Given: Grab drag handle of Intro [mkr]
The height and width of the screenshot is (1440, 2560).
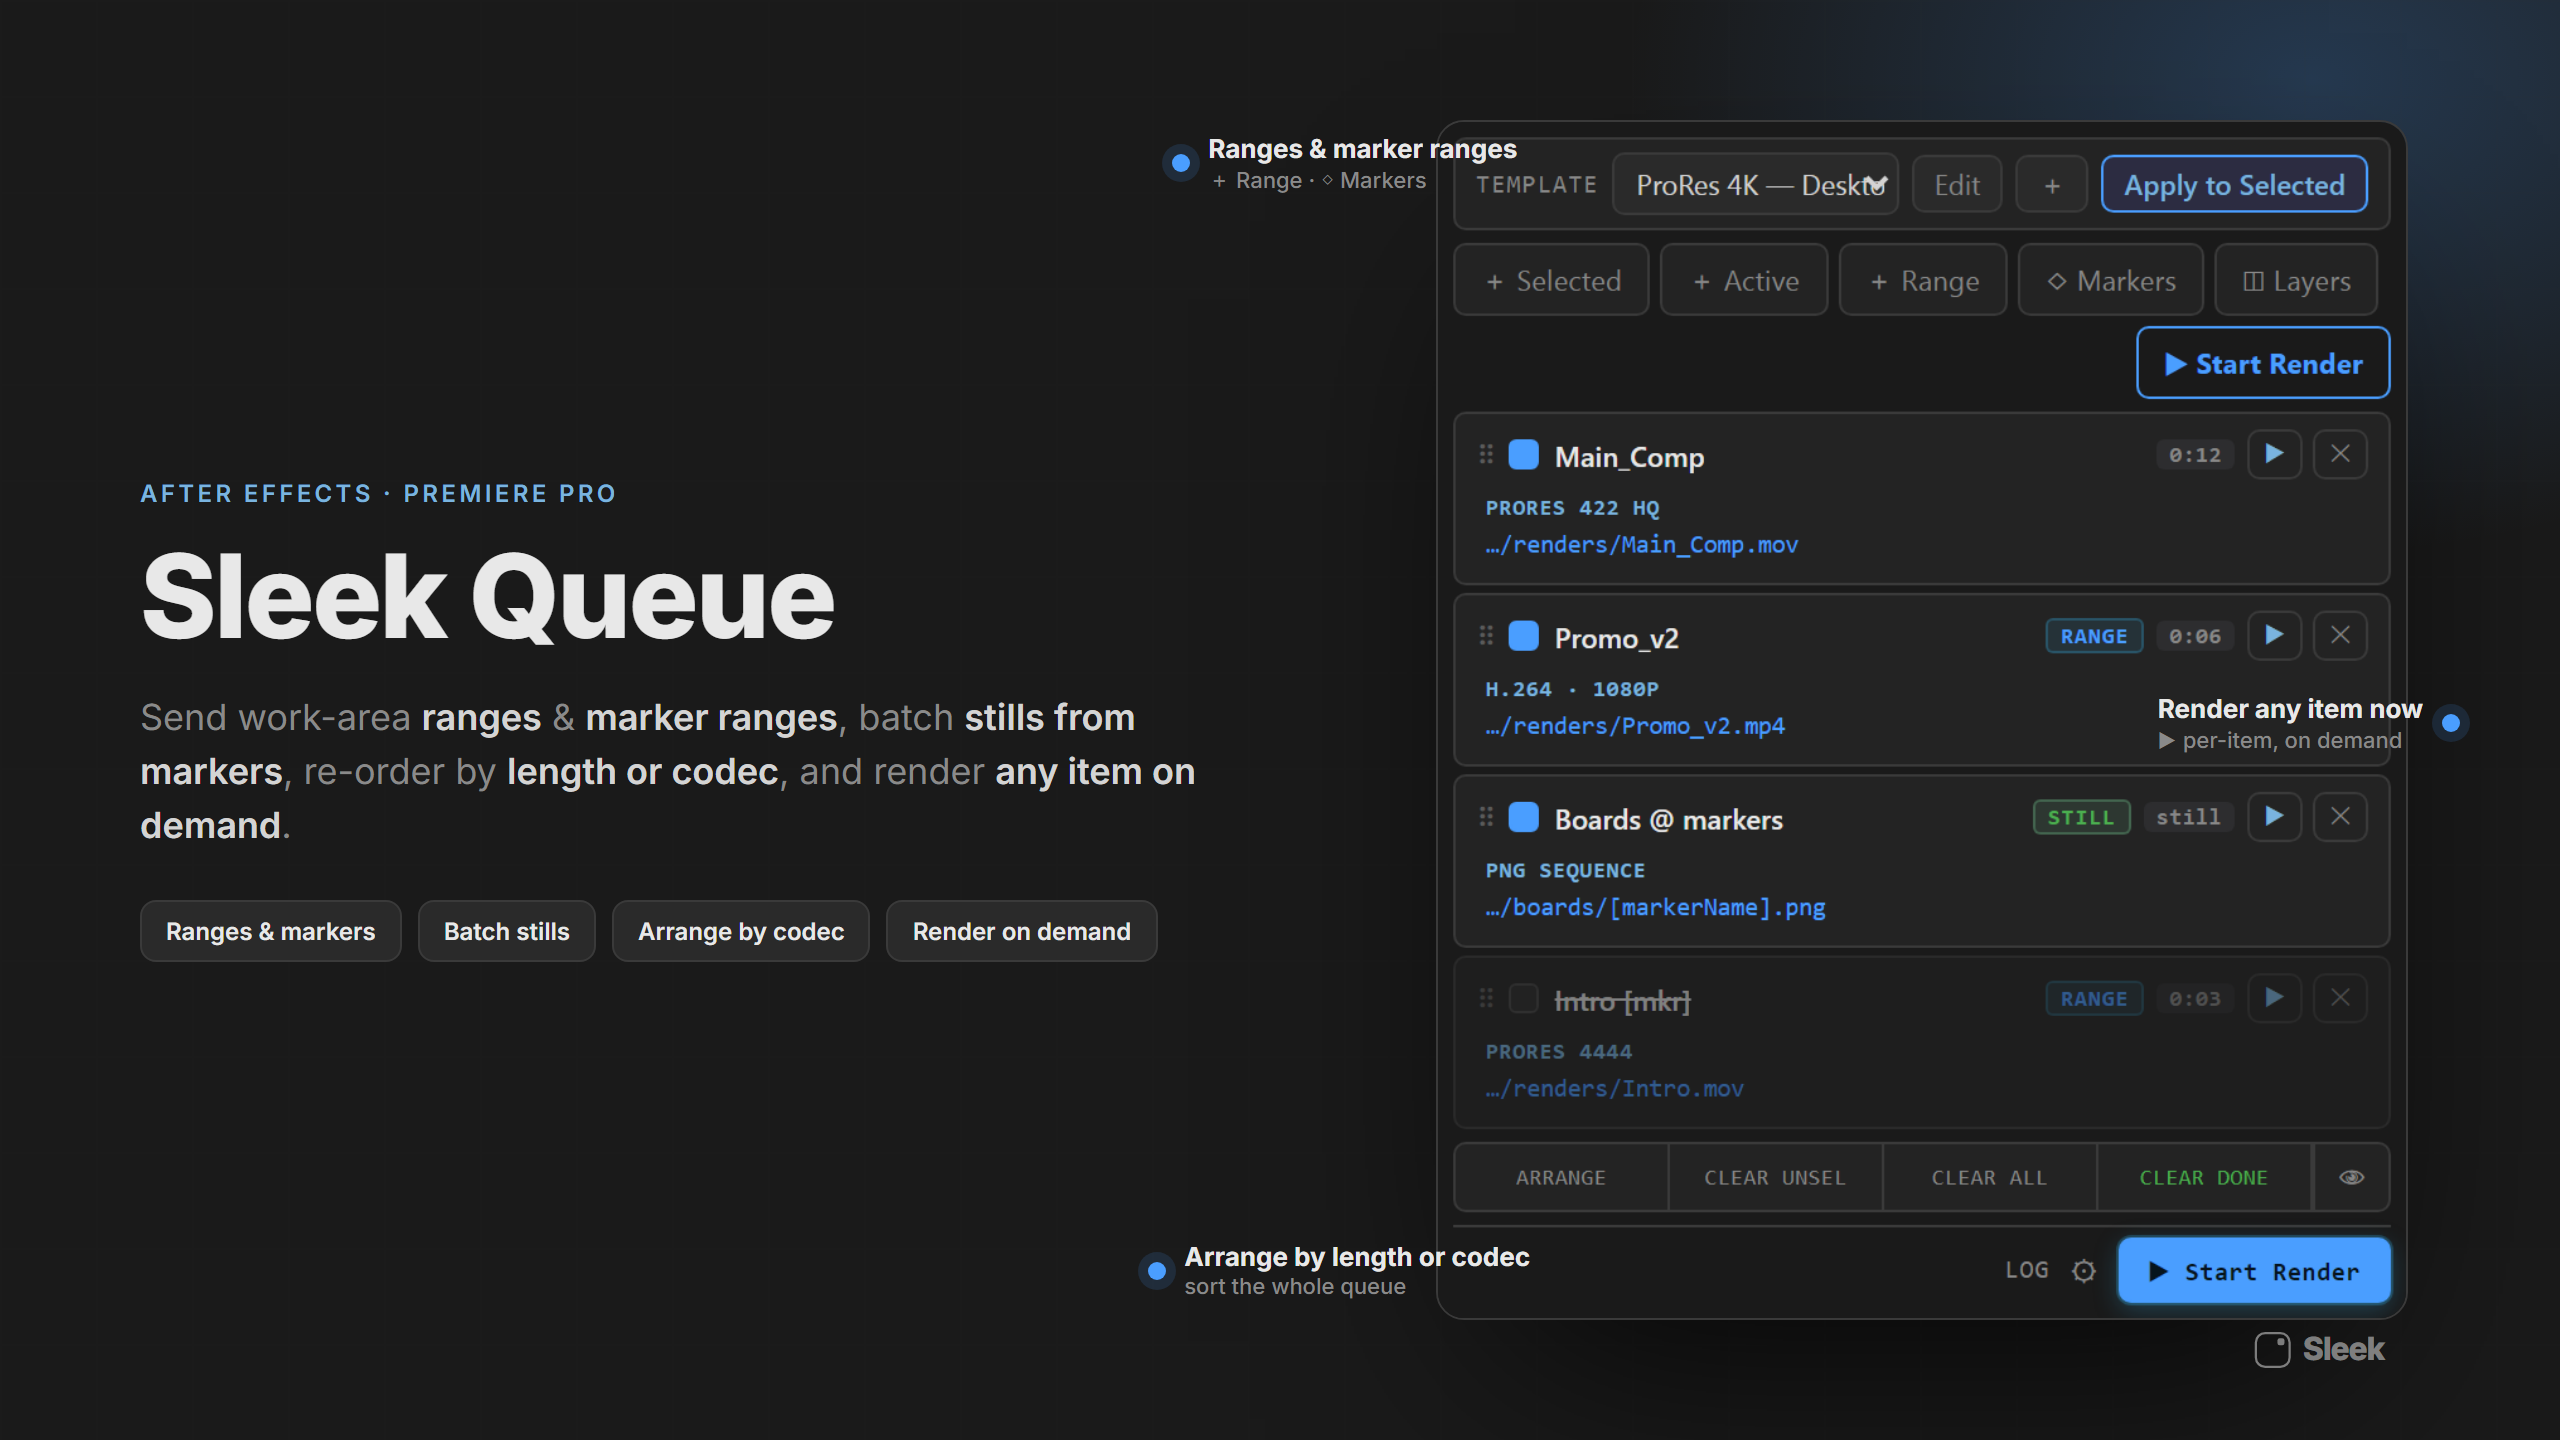Looking at the screenshot, I should 1486,998.
